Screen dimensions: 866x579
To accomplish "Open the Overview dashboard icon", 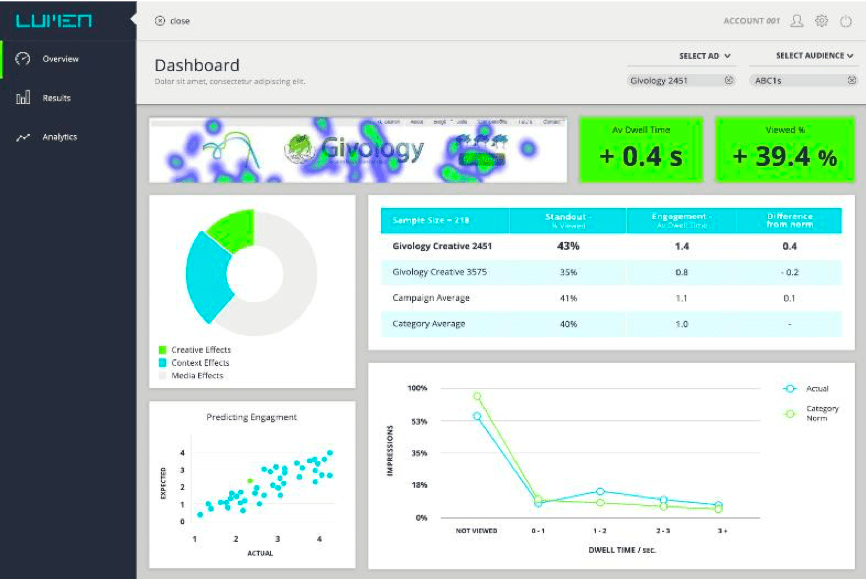I will pyautogui.click(x=22, y=59).
